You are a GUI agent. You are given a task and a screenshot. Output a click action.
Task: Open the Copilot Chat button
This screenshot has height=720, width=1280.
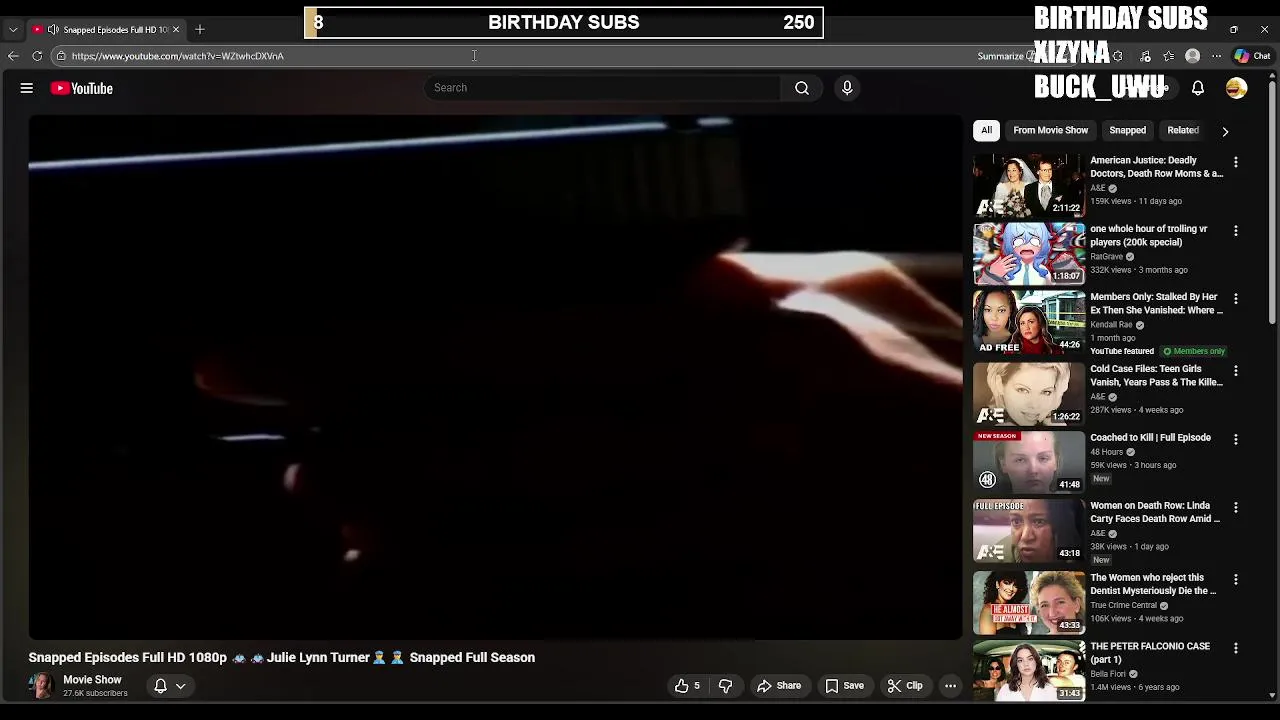point(1252,56)
